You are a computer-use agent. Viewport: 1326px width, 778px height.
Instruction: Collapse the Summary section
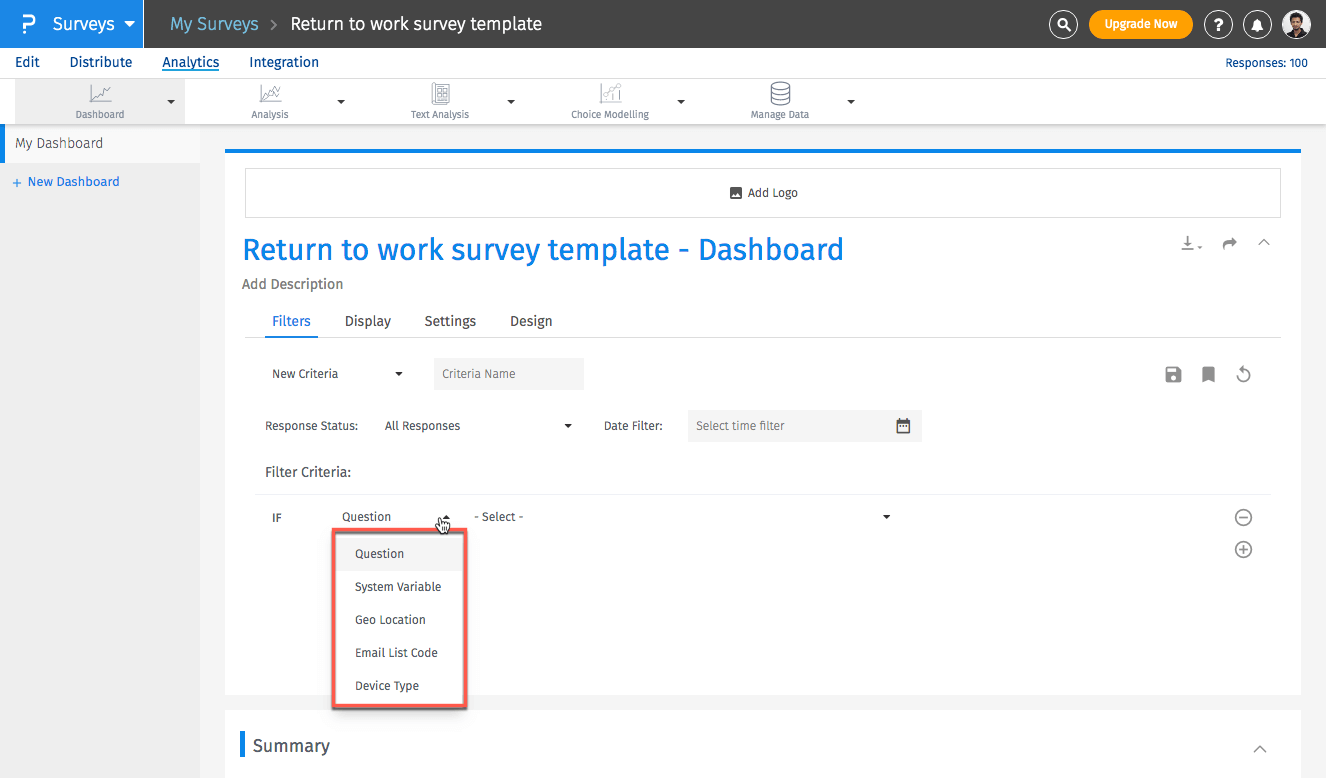pos(1260,748)
